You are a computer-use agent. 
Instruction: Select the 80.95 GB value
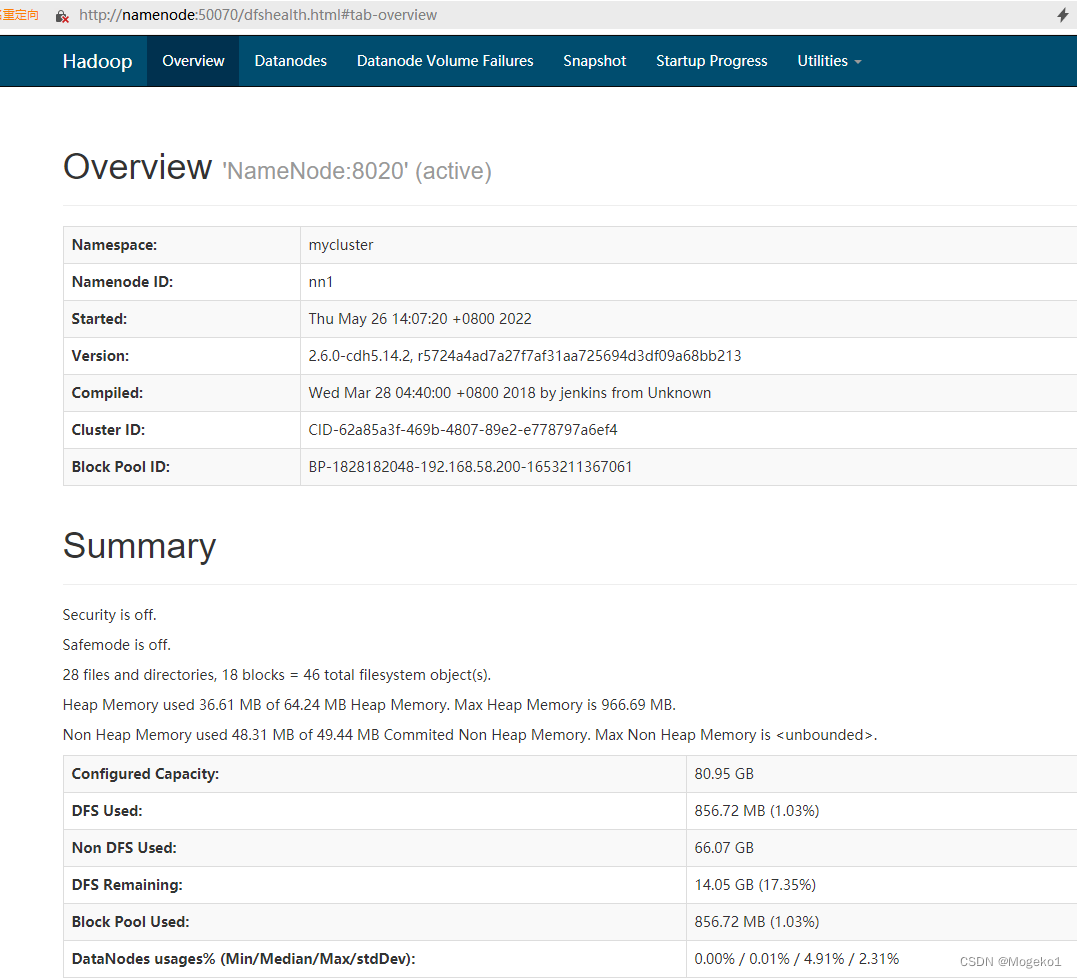point(724,775)
